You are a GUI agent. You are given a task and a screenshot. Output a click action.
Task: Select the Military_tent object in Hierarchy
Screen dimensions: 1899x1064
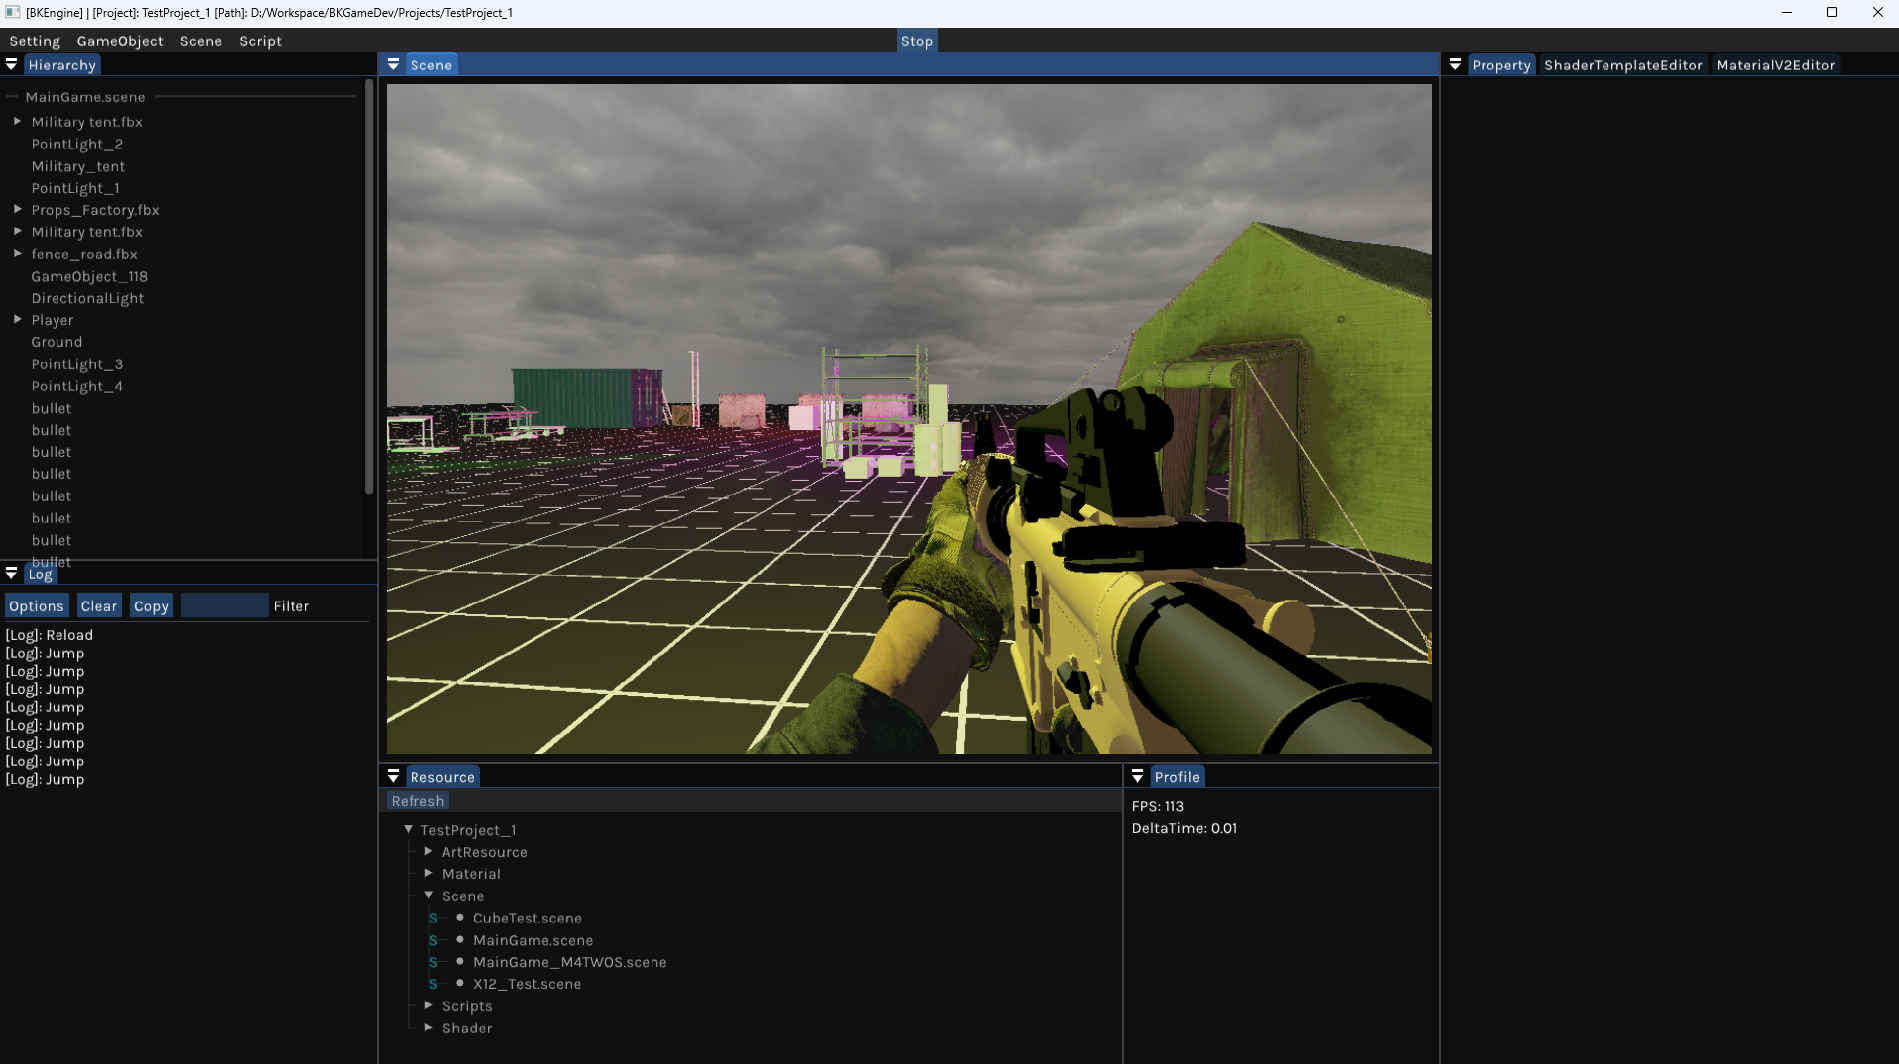coord(78,166)
